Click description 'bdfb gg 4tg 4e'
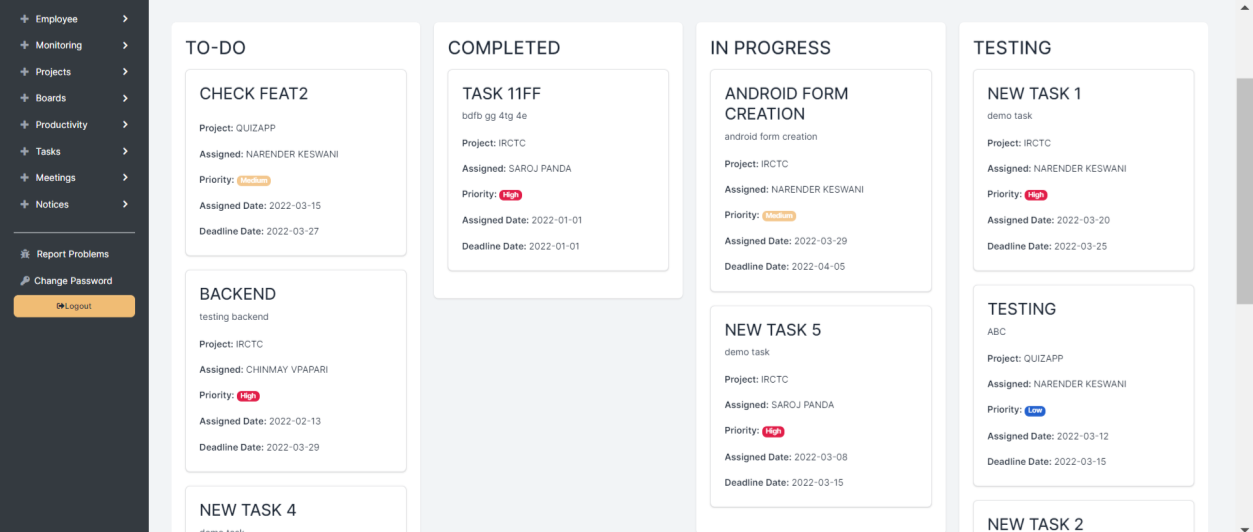This screenshot has height=532, width=1253. click(x=494, y=116)
